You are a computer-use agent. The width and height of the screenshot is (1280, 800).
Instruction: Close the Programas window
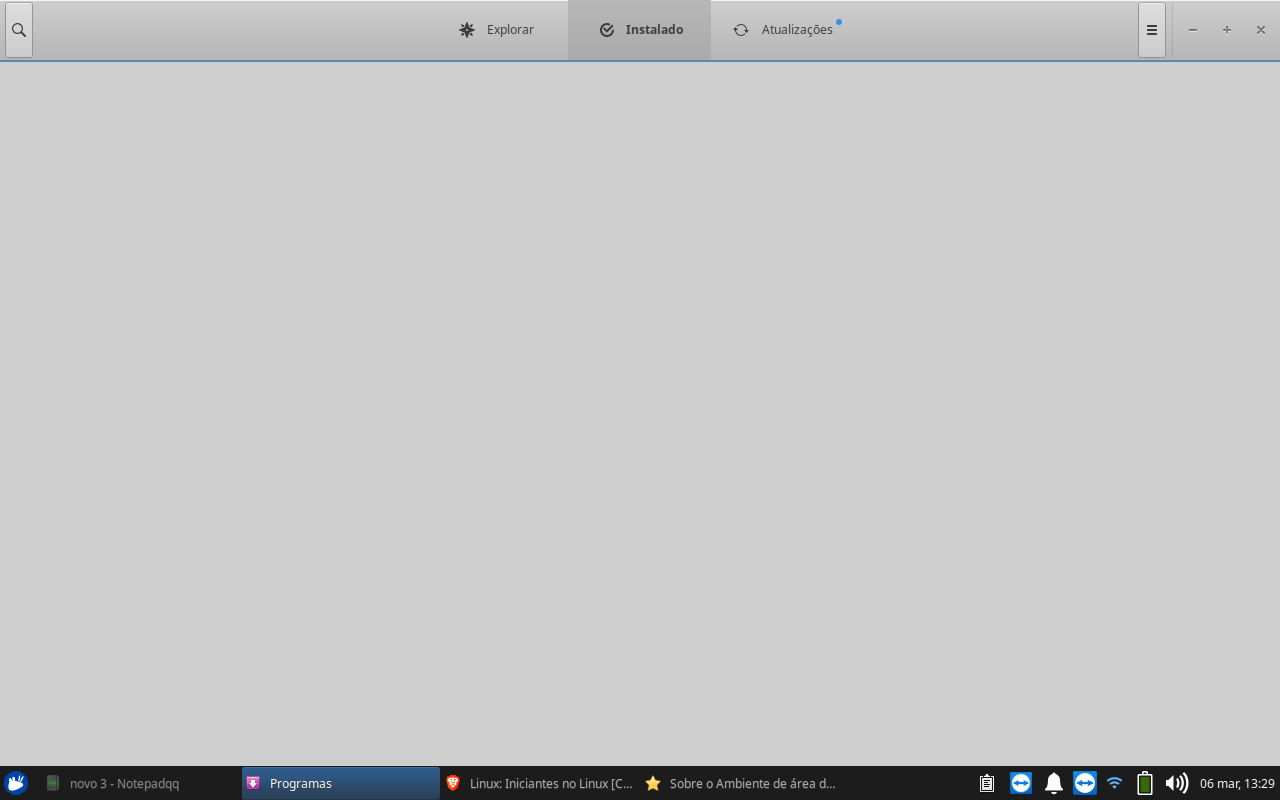(1260, 30)
